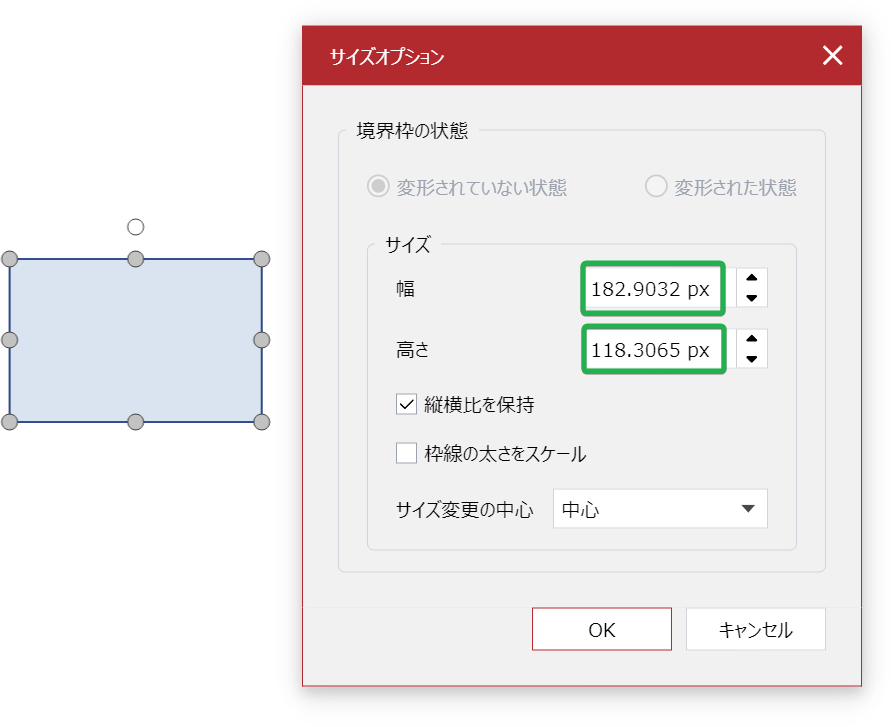Click the top-right resize handle of rectangle
891x727 pixels.
coord(261,259)
